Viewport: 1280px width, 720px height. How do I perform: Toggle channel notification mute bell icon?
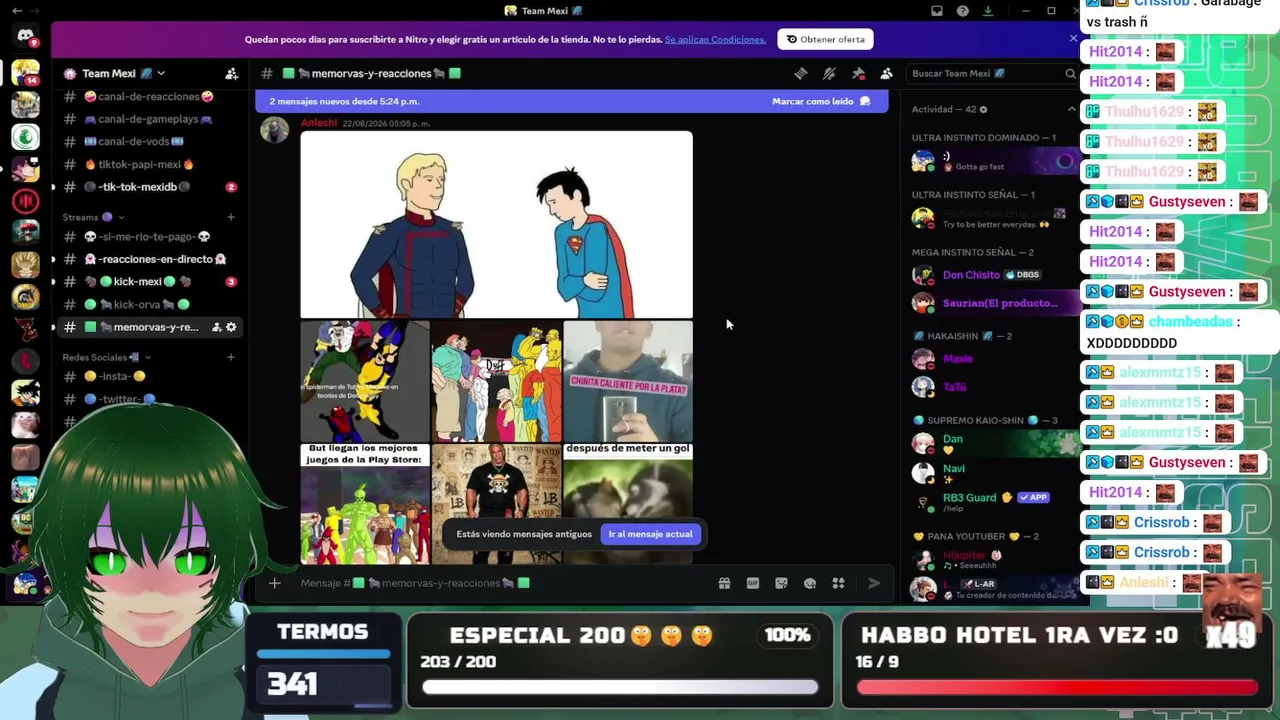pos(829,73)
